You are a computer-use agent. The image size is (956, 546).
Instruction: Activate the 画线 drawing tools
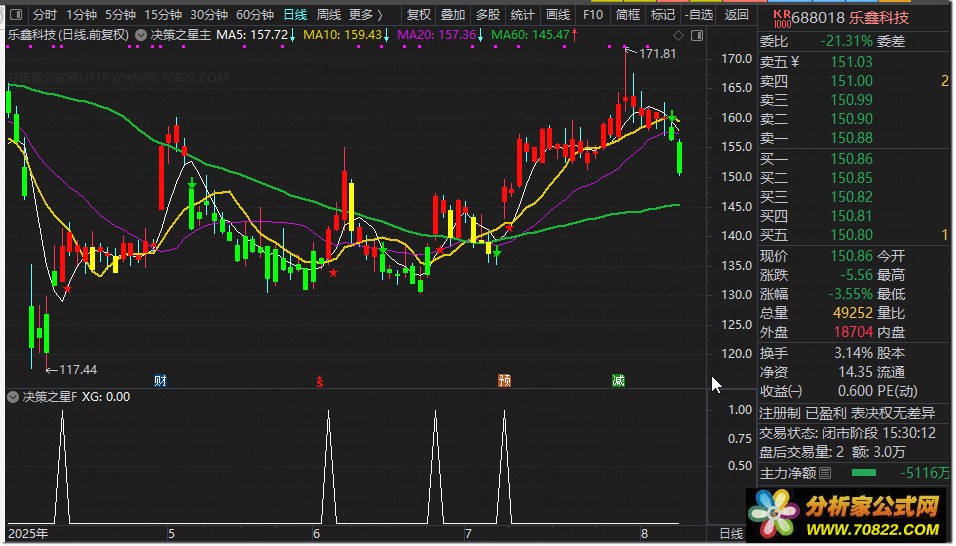tap(558, 14)
